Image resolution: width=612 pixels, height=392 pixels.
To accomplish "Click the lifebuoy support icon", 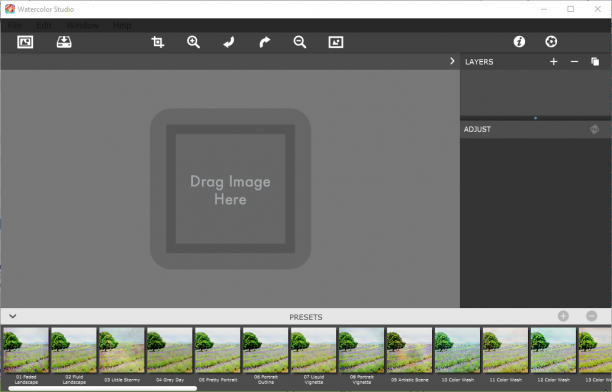I will [x=551, y=41].
